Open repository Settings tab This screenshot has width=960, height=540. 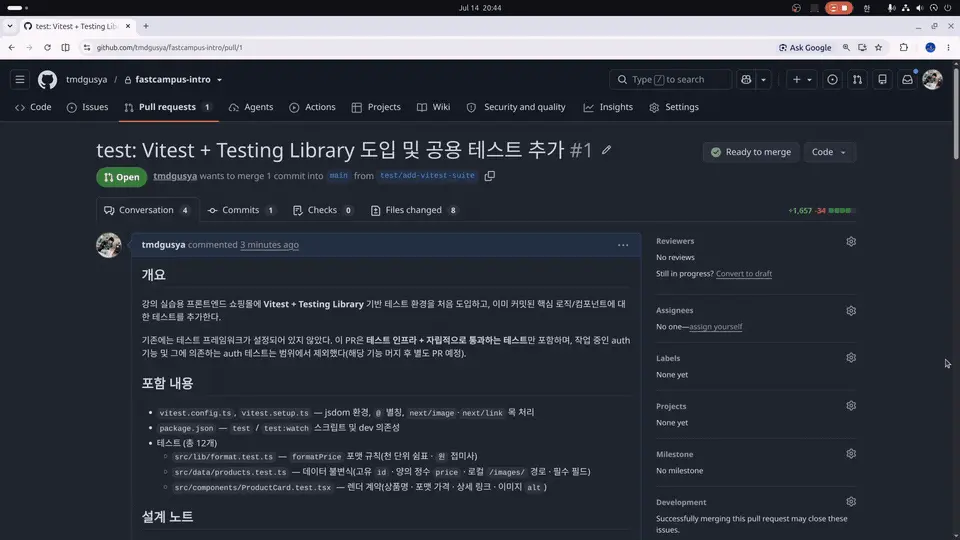(x=673, y=107)
